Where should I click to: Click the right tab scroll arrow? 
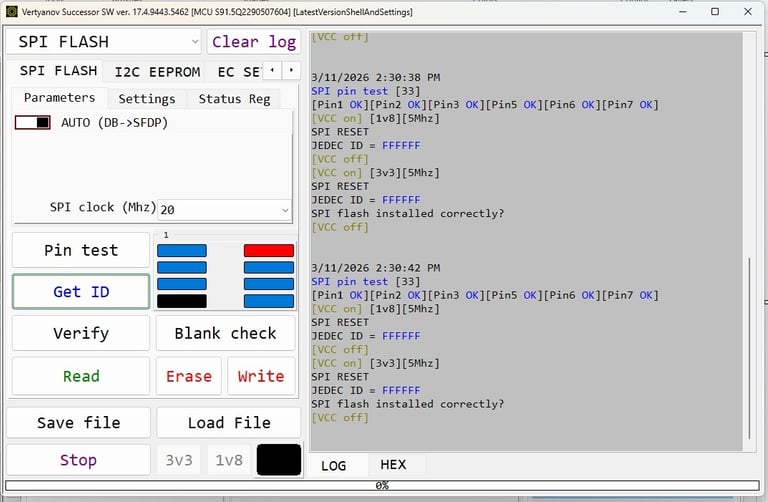click(291, 71)
